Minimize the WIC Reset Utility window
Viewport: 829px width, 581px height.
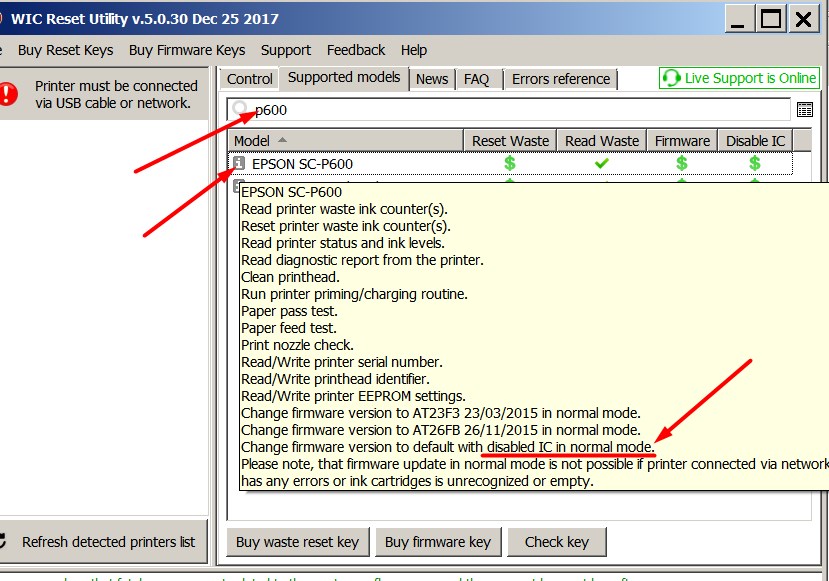pyautogui.click(x=738, y=20)
